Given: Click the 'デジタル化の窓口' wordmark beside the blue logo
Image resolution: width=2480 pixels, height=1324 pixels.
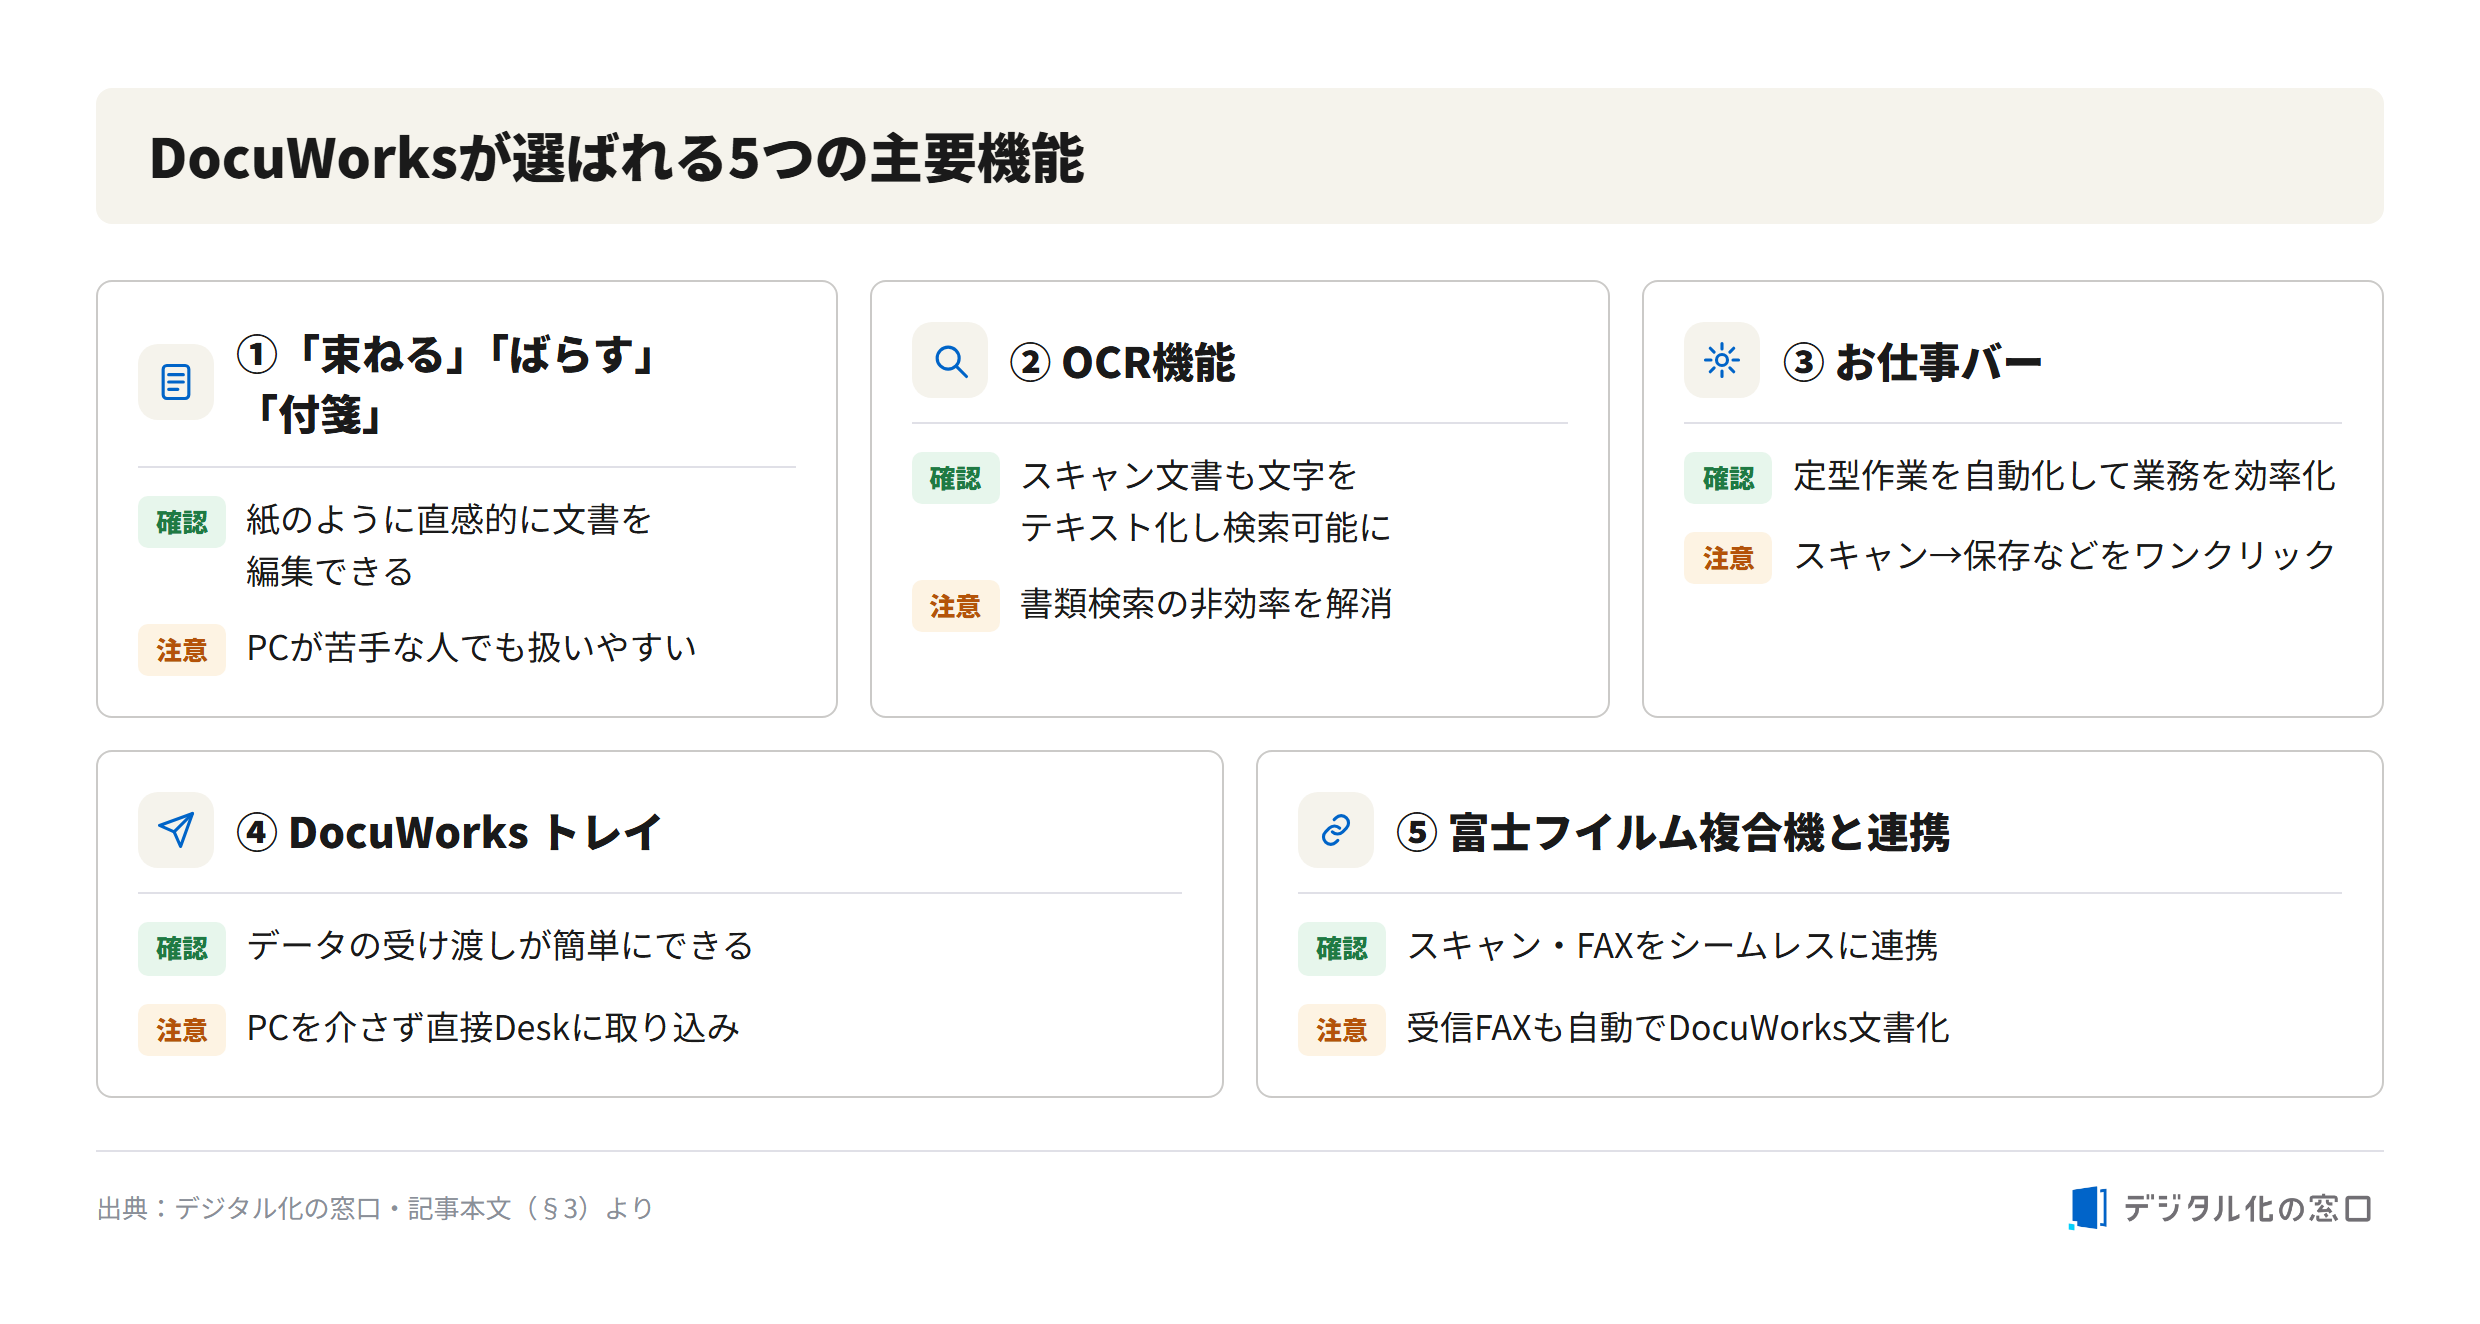Looking at the screenshot, I should (2248, 1208).
